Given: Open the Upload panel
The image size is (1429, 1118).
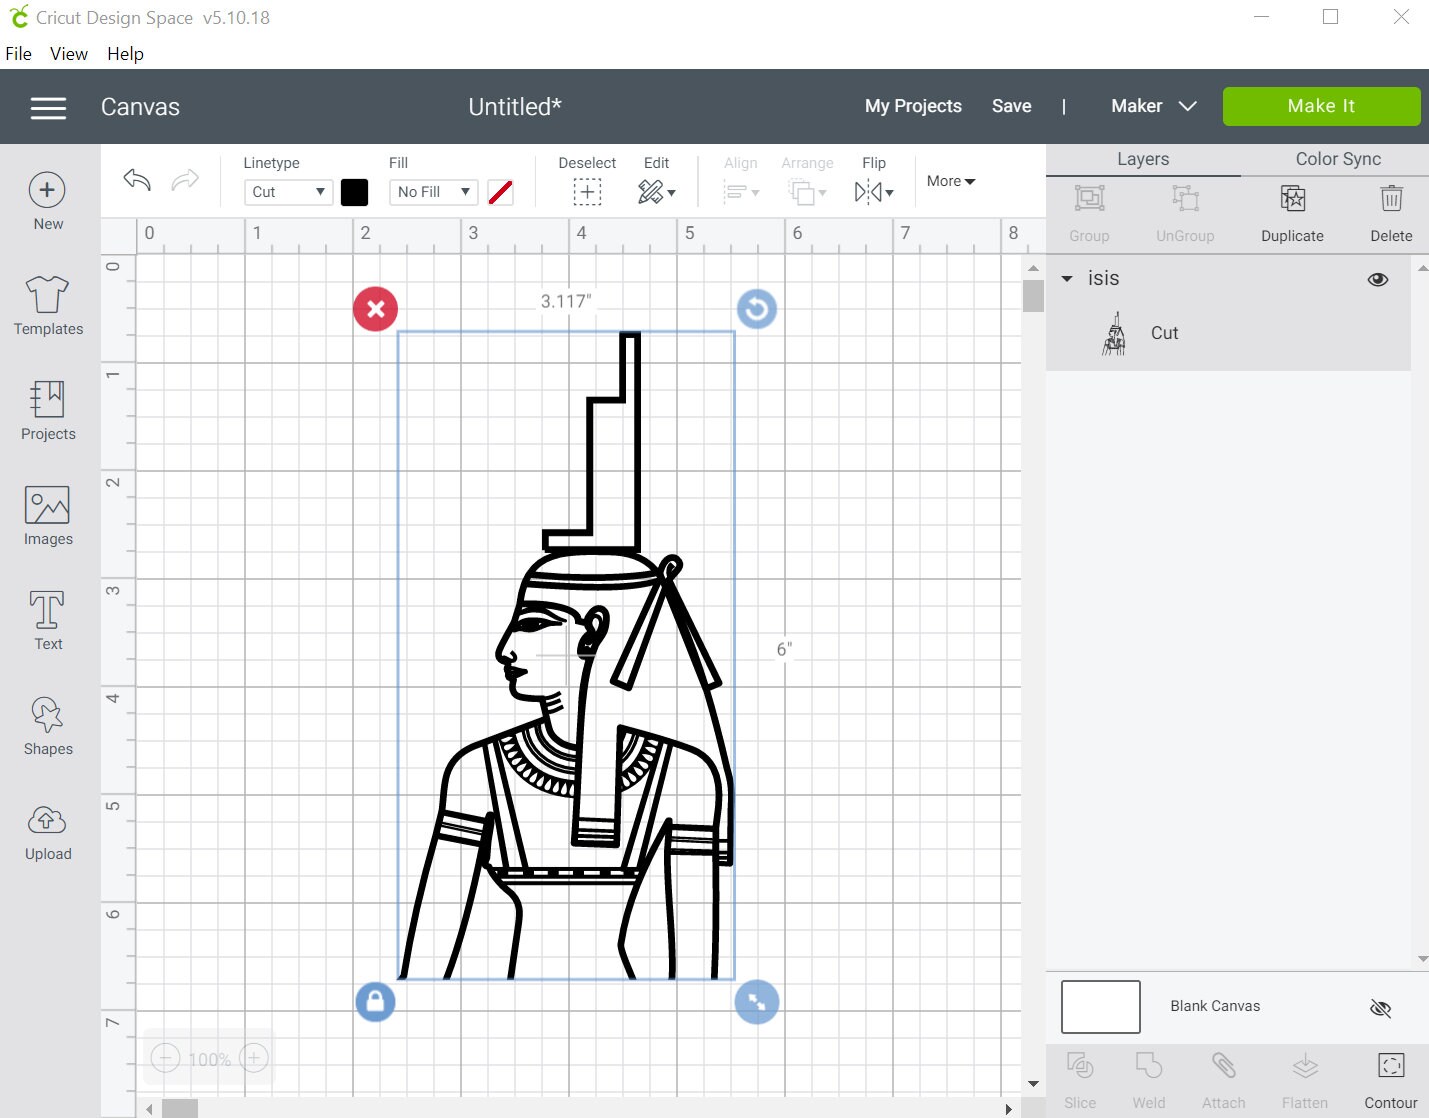Looking at the screenshot, I should coord(47,831).
